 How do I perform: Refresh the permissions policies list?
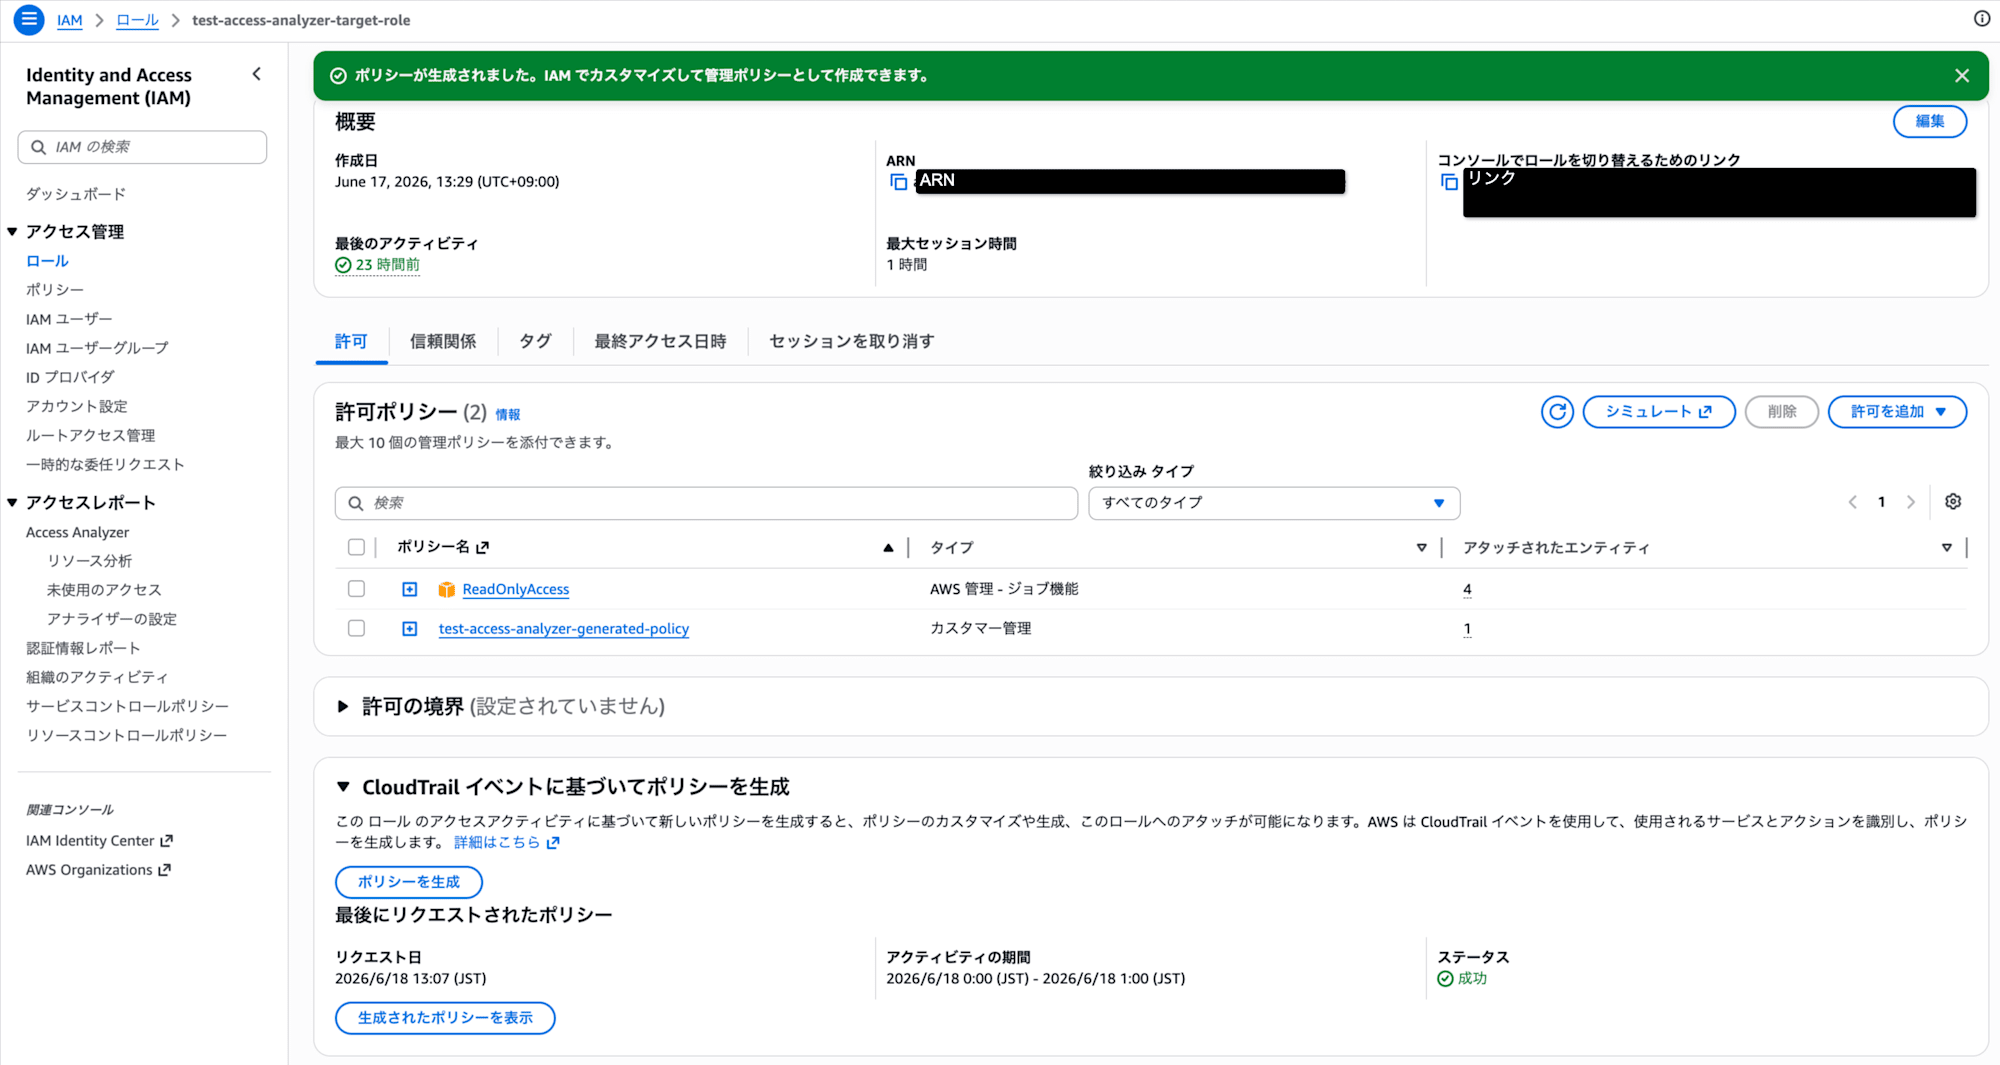[1557, 412]
